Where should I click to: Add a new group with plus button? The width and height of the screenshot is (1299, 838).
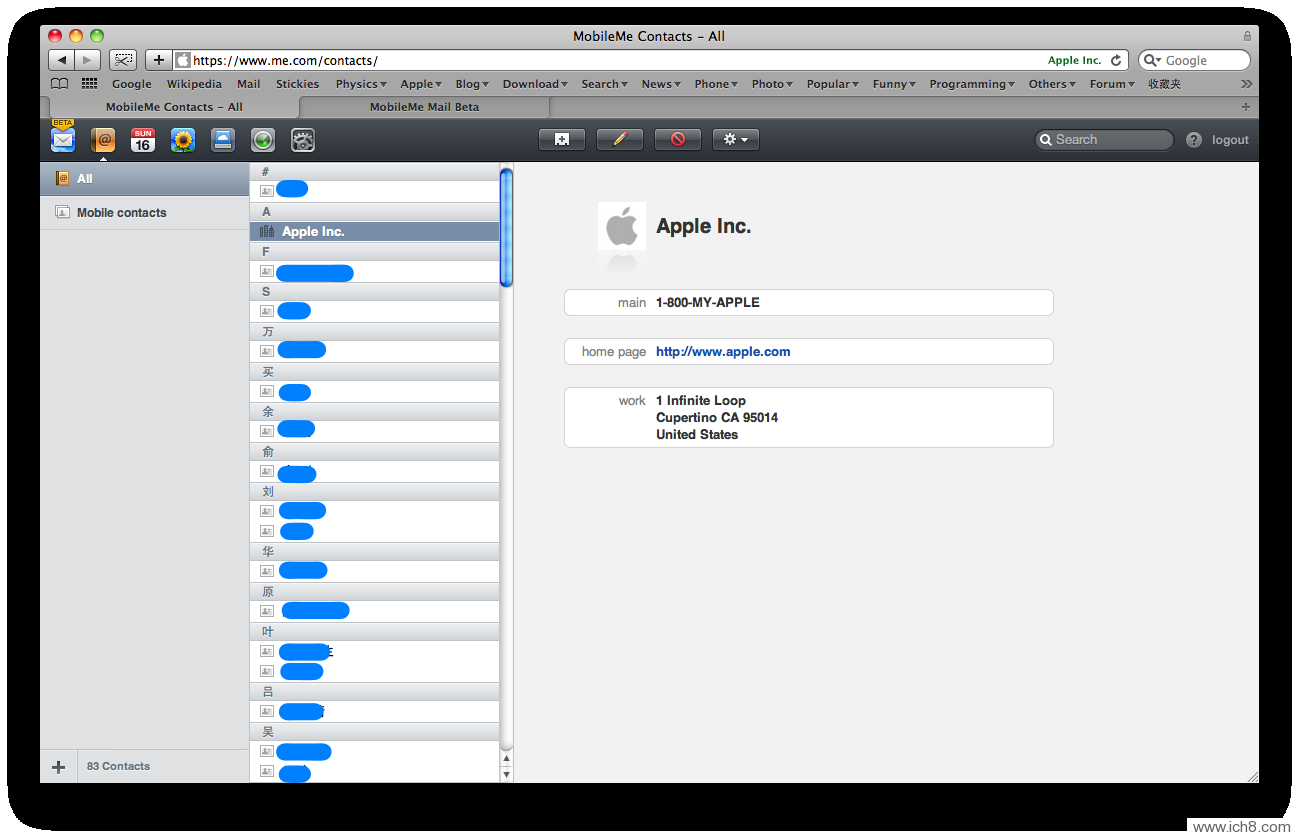click(59, 767)
